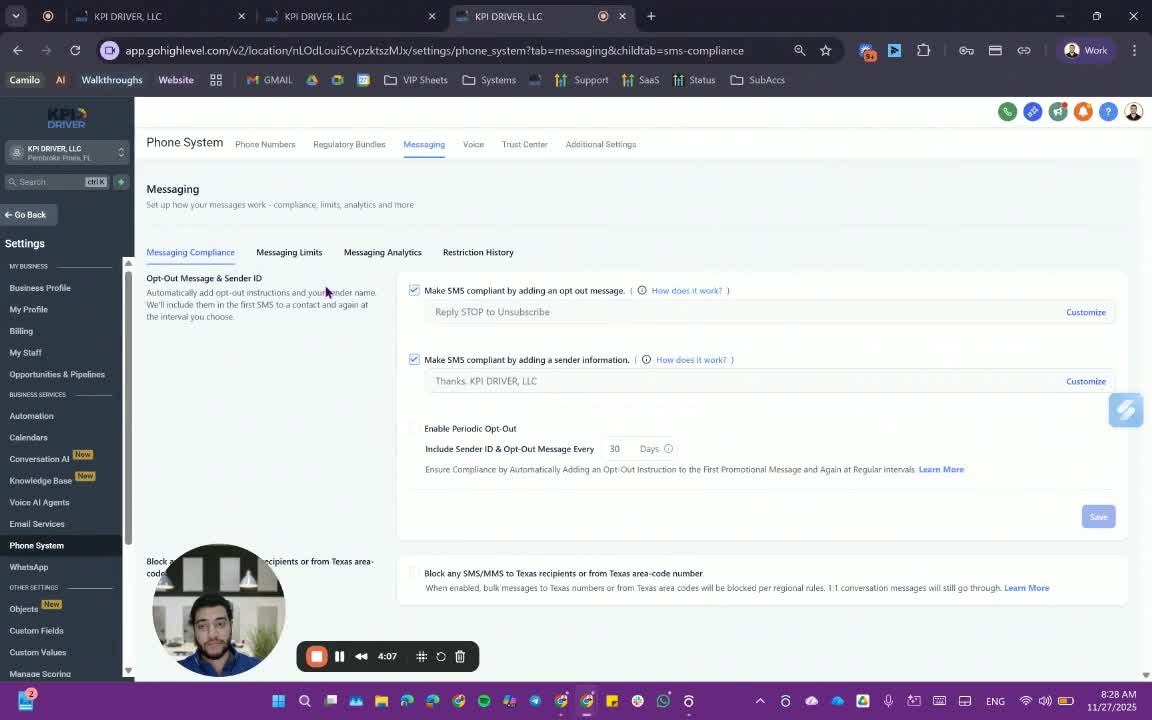The height and width of the screenshot is (720, 1152).
Task: Open the Chrome three-dot menu
Action: (1134, 50)
